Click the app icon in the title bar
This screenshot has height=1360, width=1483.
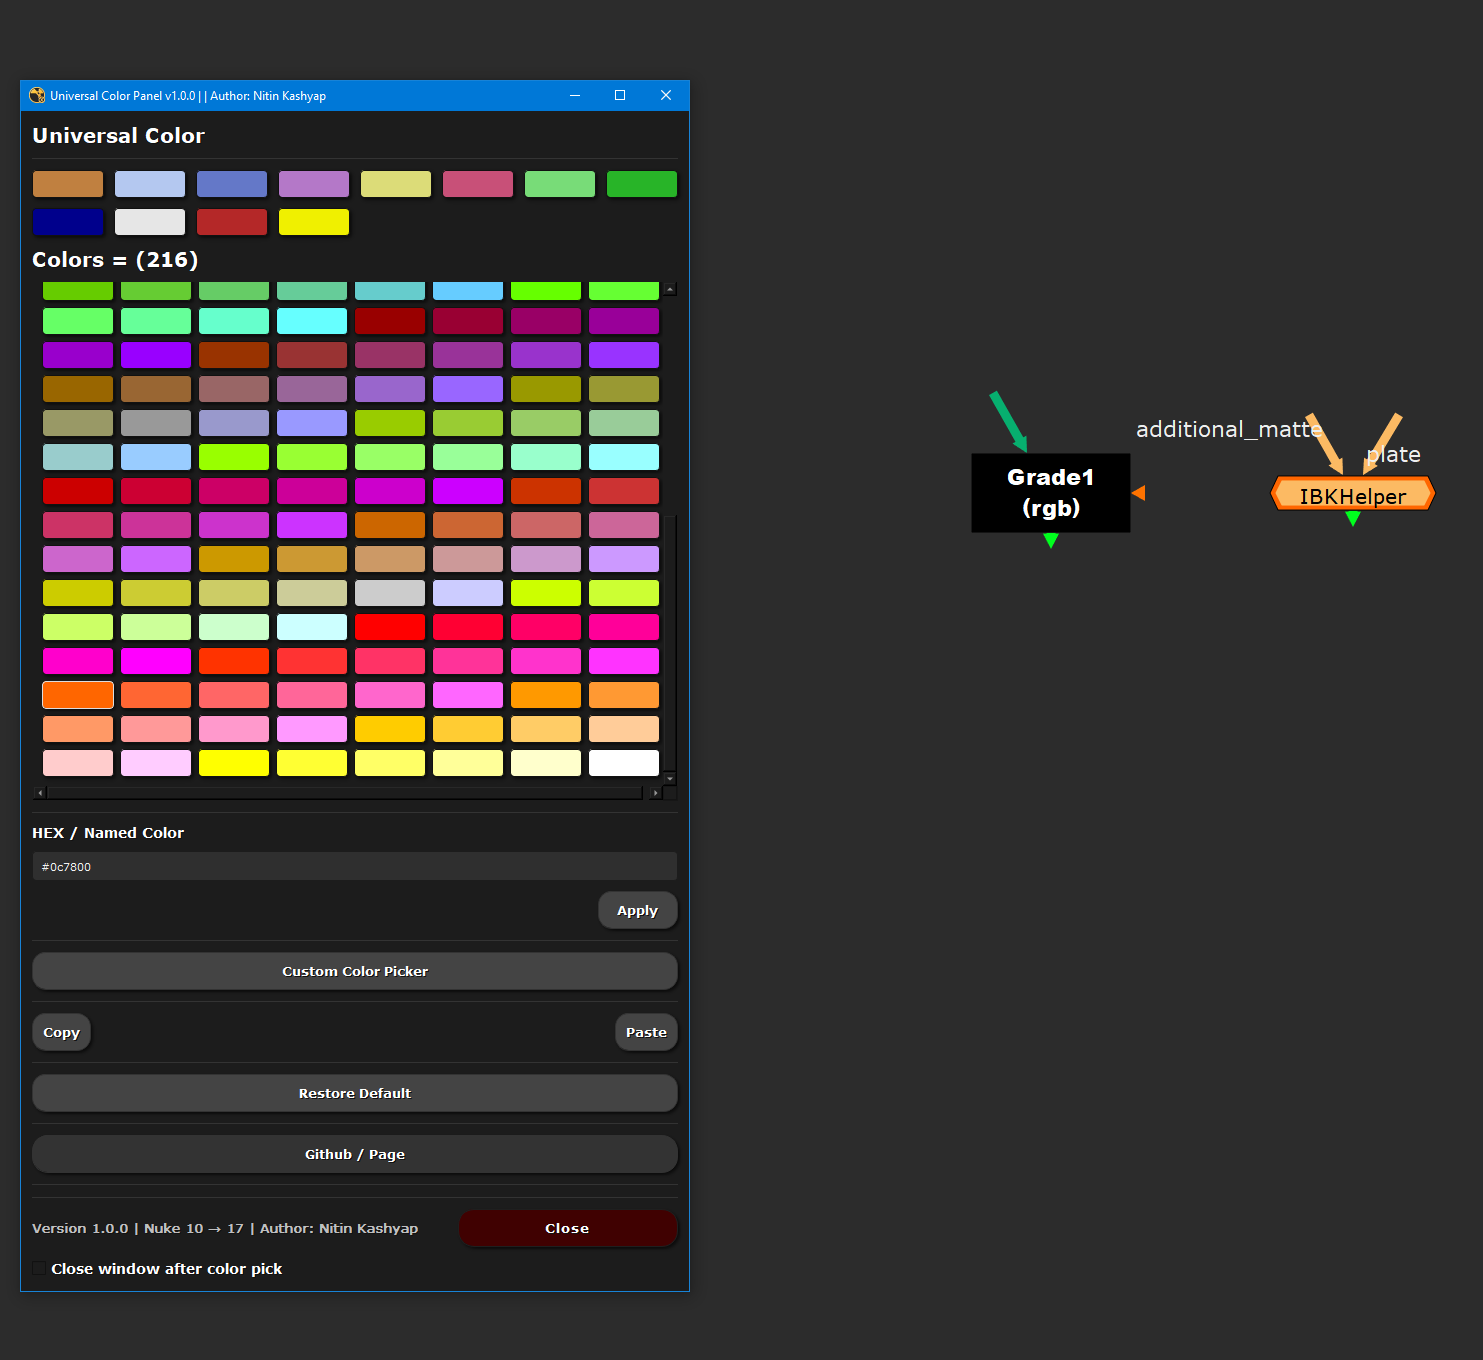(x=37, y=96)
